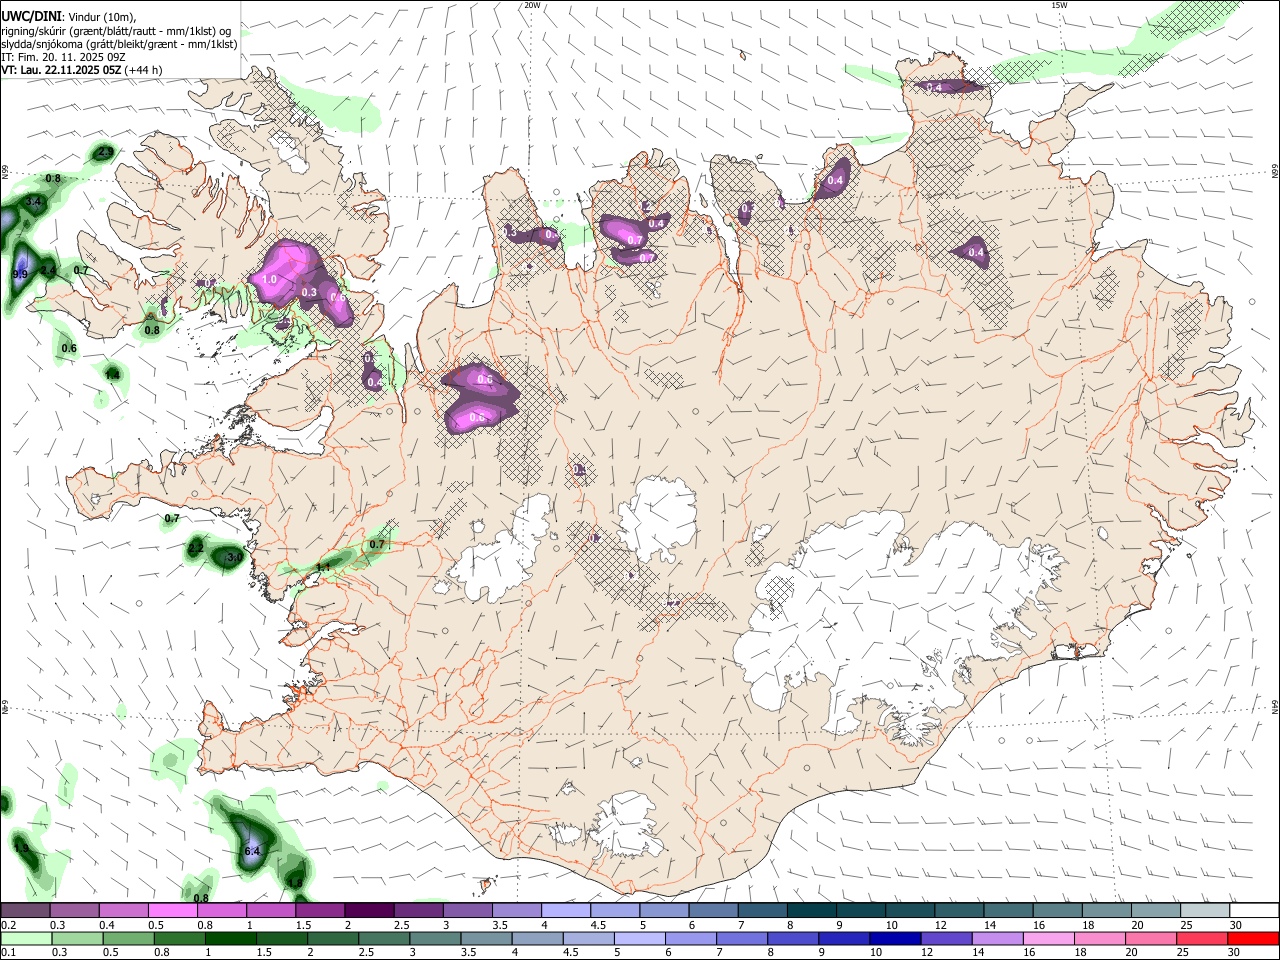Click the 1.4 rain value in Breiðafjörður
The height and width of the screenshot is (960, 1280).
click(x=113, y=375)
